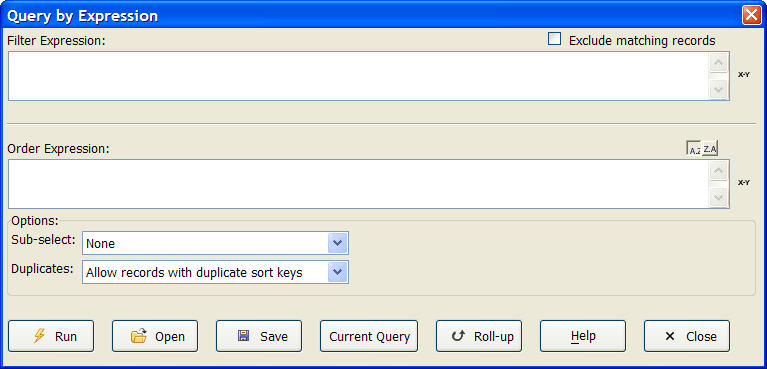Open Help for this dialog

pyautogui.click(x=583, y=336)
